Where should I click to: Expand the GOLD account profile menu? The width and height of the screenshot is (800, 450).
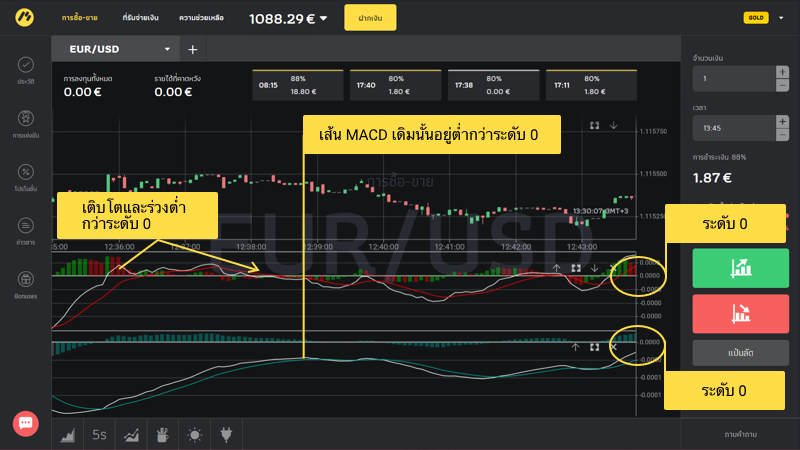click(780, 17)
